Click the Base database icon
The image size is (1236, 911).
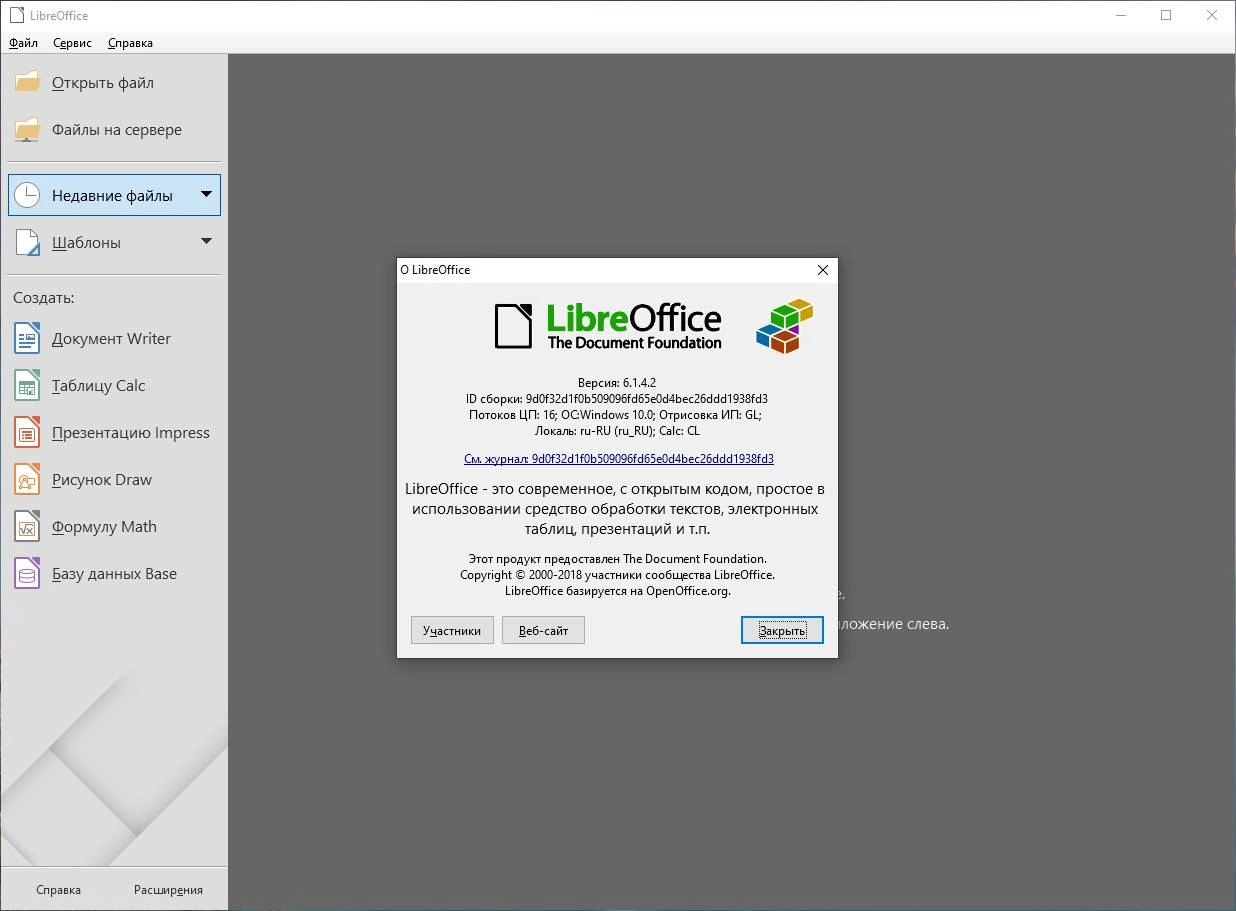click(x=27, y=573)
